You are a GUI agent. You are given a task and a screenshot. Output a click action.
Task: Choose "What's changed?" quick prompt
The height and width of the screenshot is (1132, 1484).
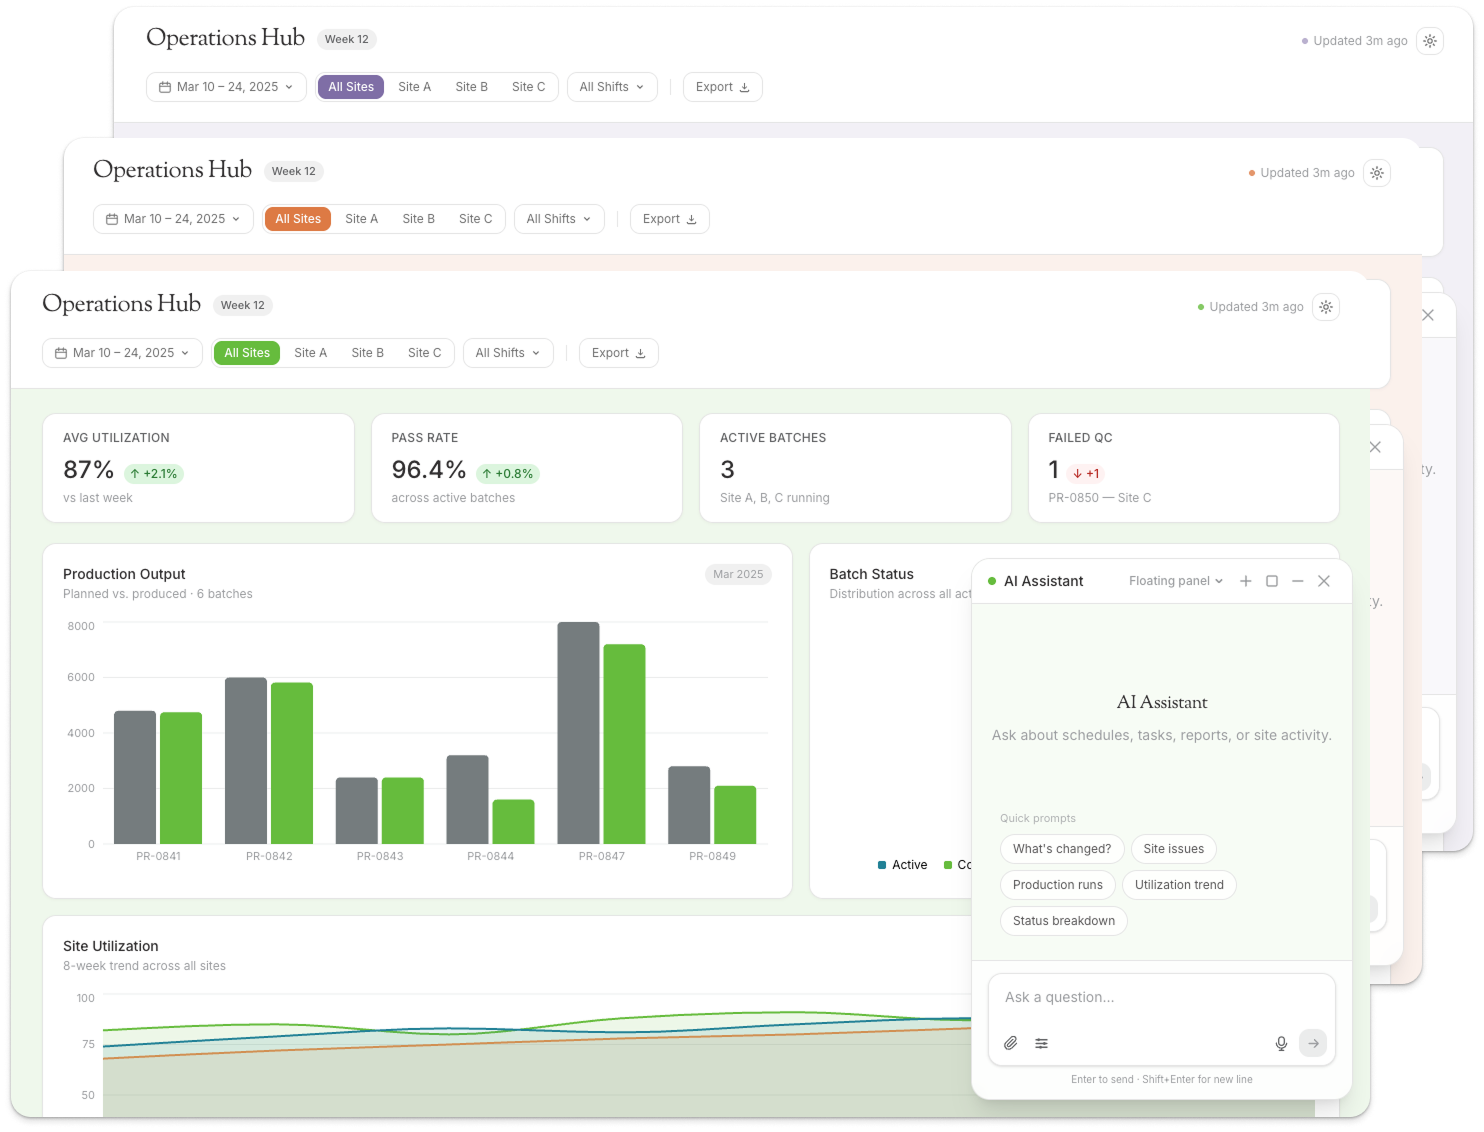pyautogui.click(x=1062, y=849)
